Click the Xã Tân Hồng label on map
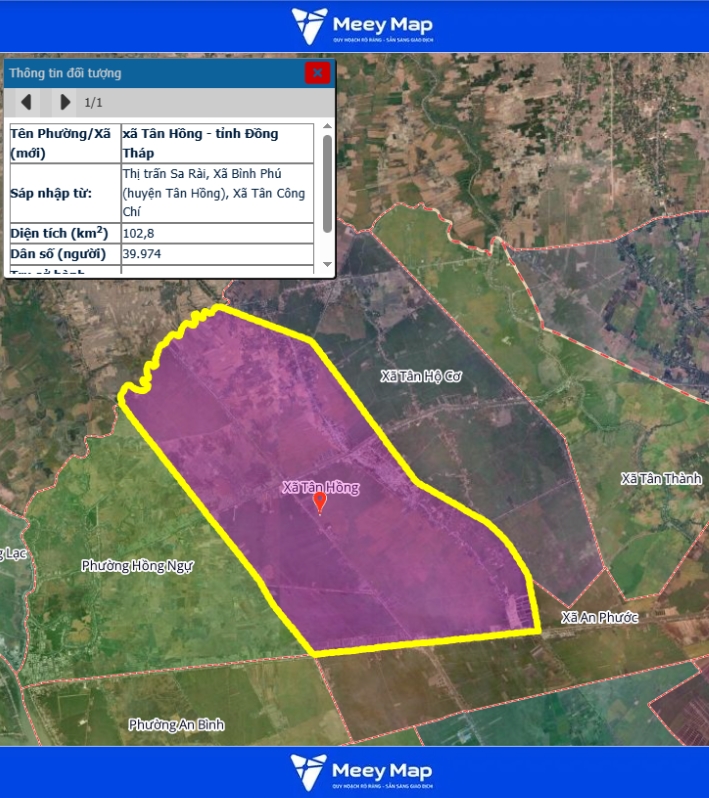709x798 pixels. 320,487
